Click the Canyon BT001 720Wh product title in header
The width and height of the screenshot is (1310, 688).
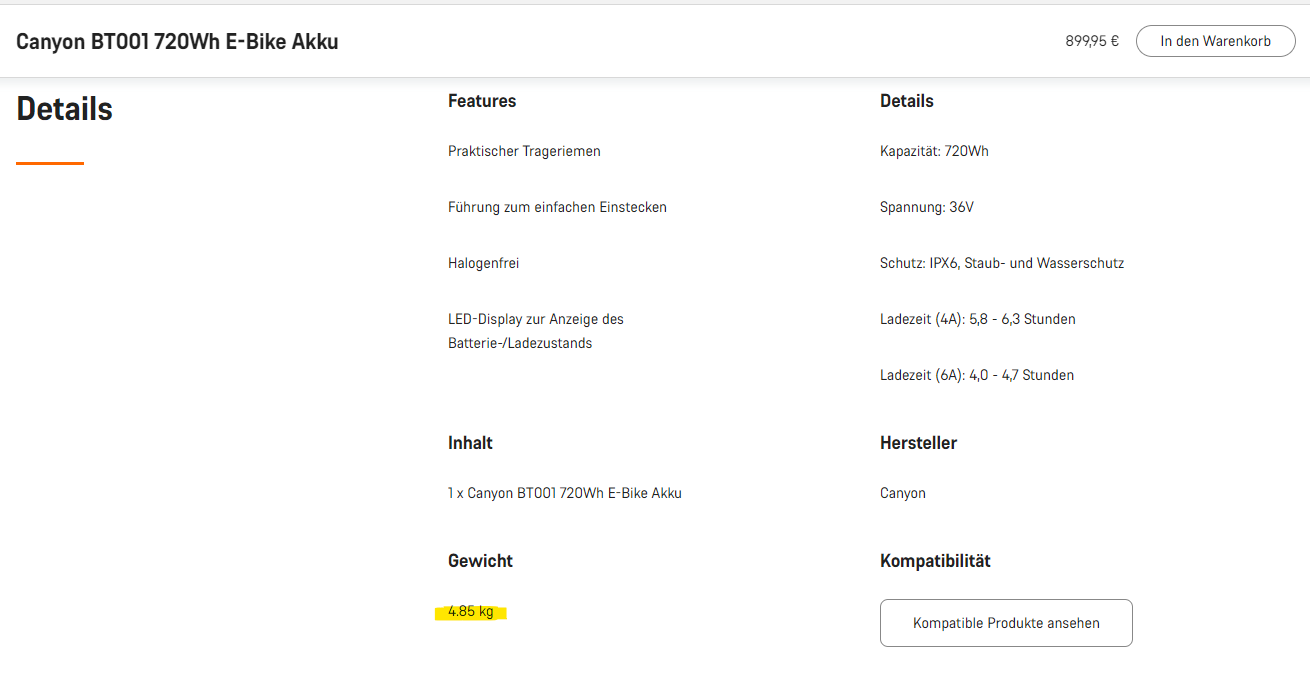tap(177, 42)
